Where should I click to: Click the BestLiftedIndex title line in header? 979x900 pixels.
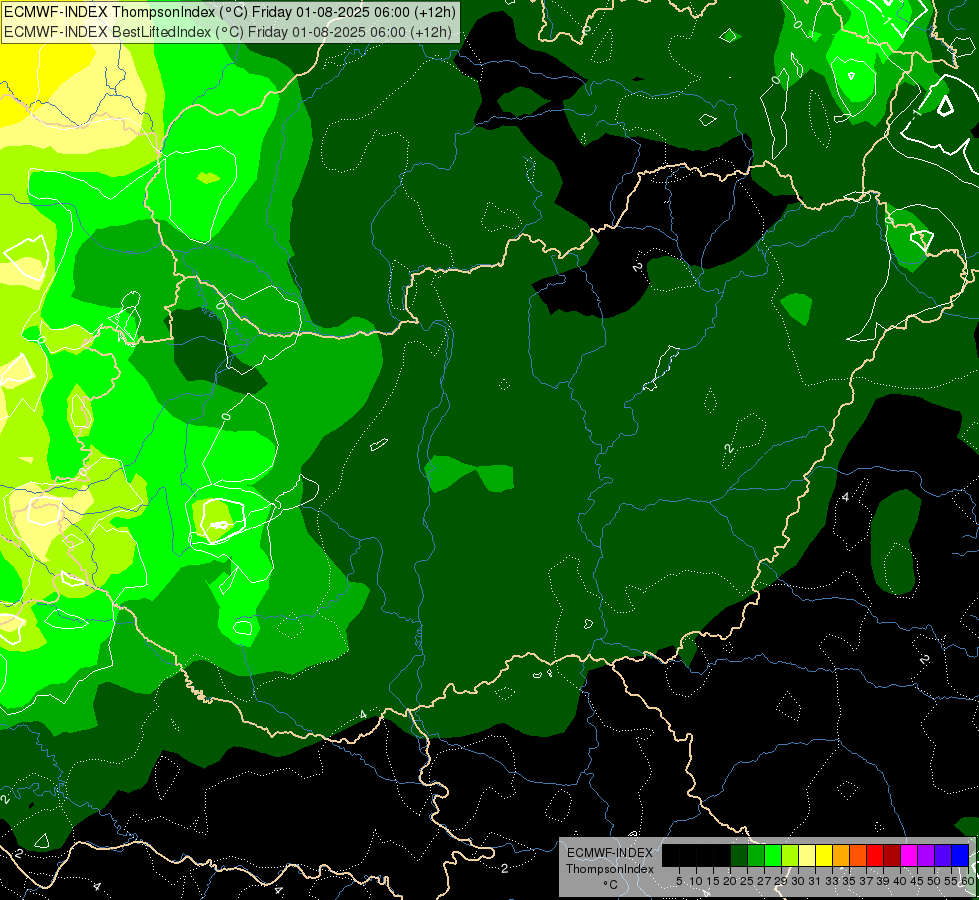(x=228, y=32)
